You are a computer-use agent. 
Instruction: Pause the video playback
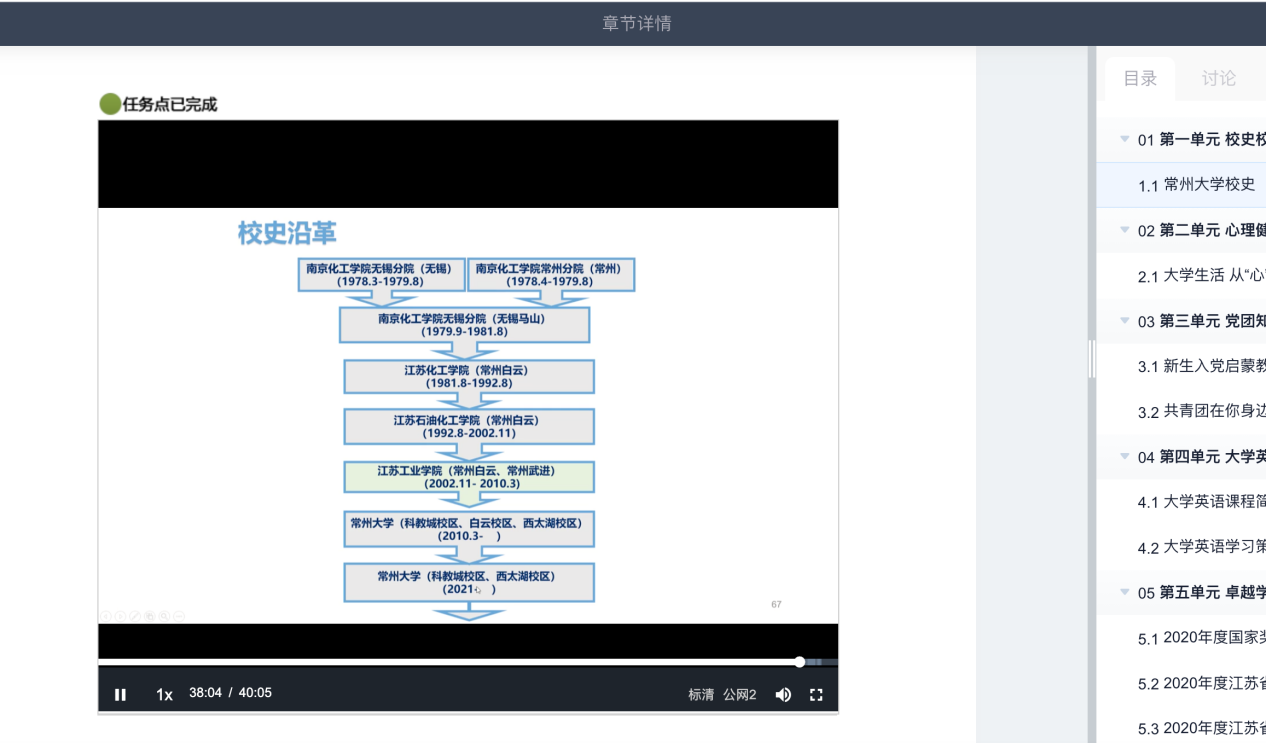(x=120, y=694)
